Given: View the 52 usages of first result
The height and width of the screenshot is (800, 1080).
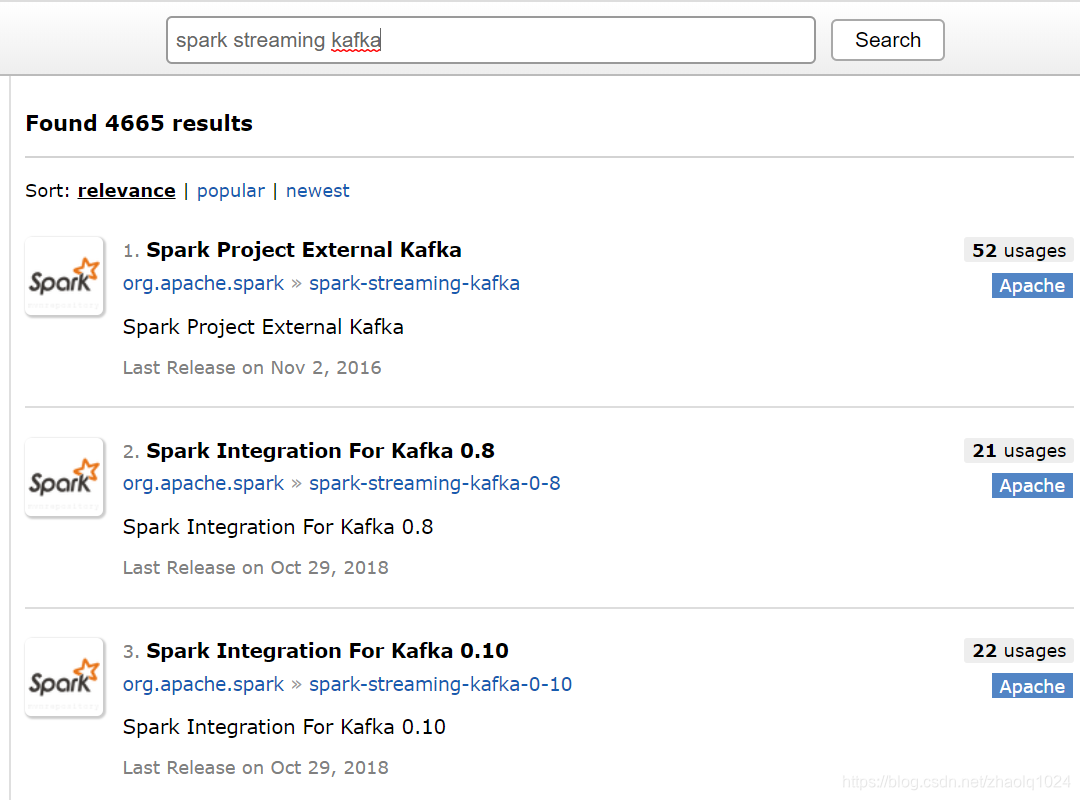Looking at the screenshot, I should click(x=1018, y=250).
